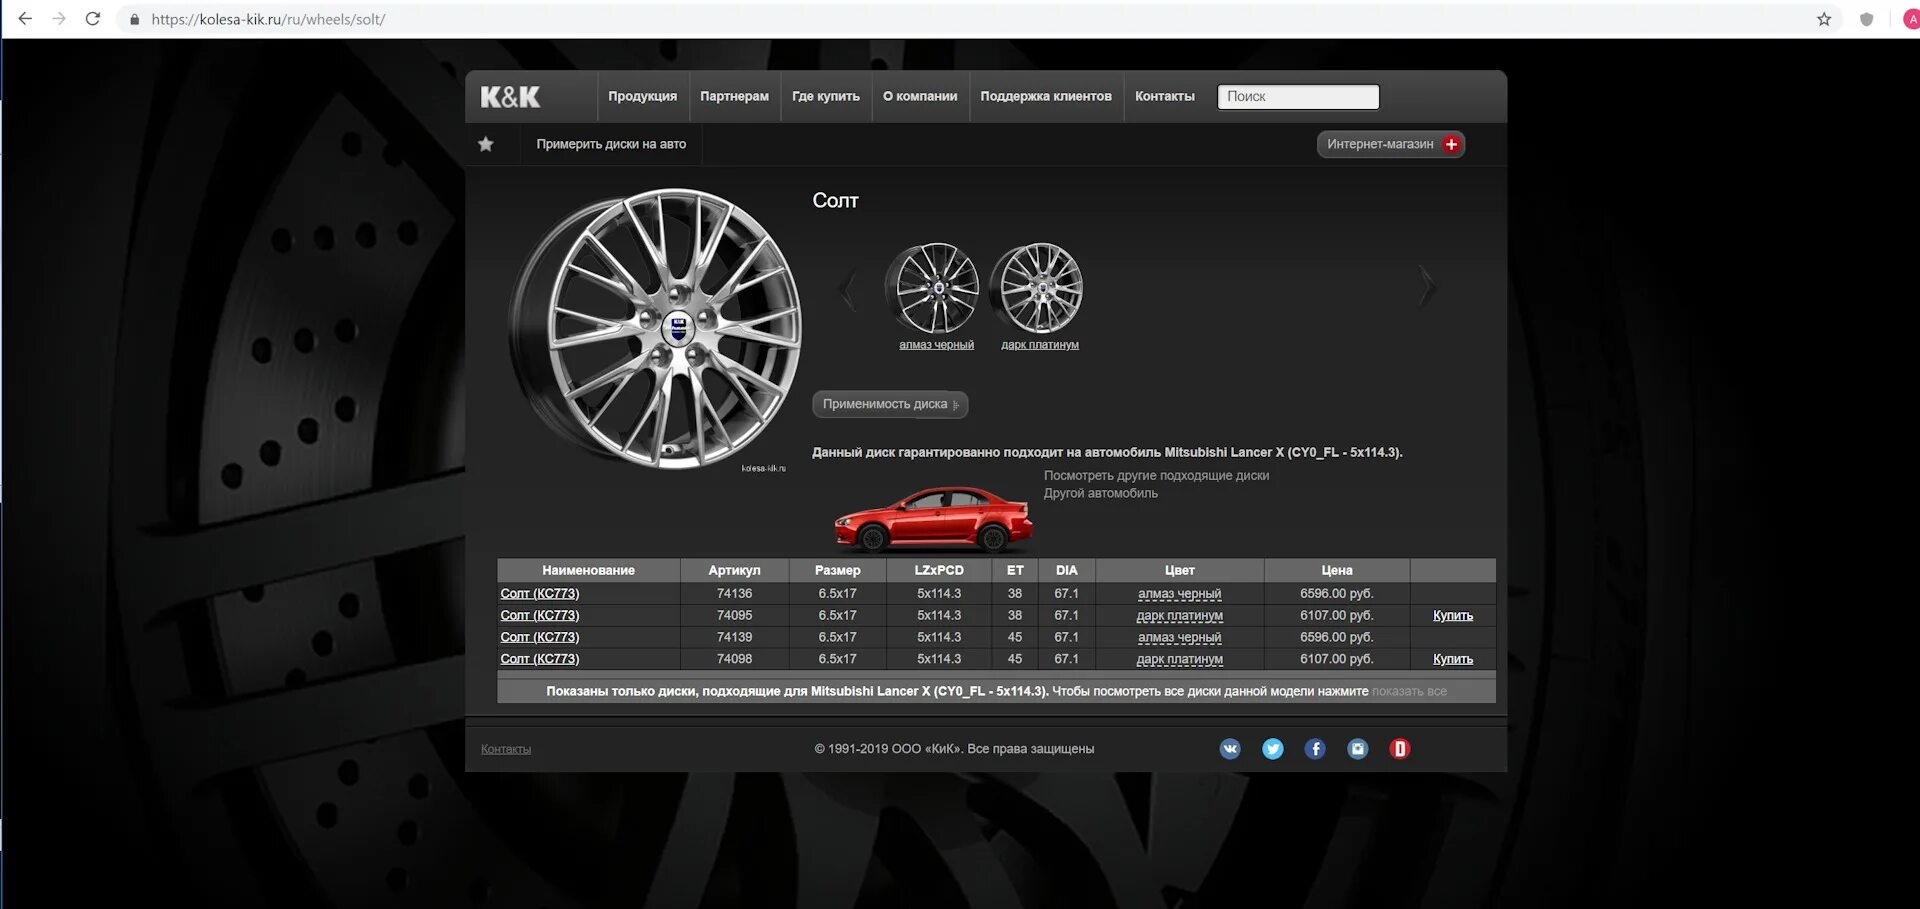Click the дарк платинум label under the thumbnail

point(1040,345)
